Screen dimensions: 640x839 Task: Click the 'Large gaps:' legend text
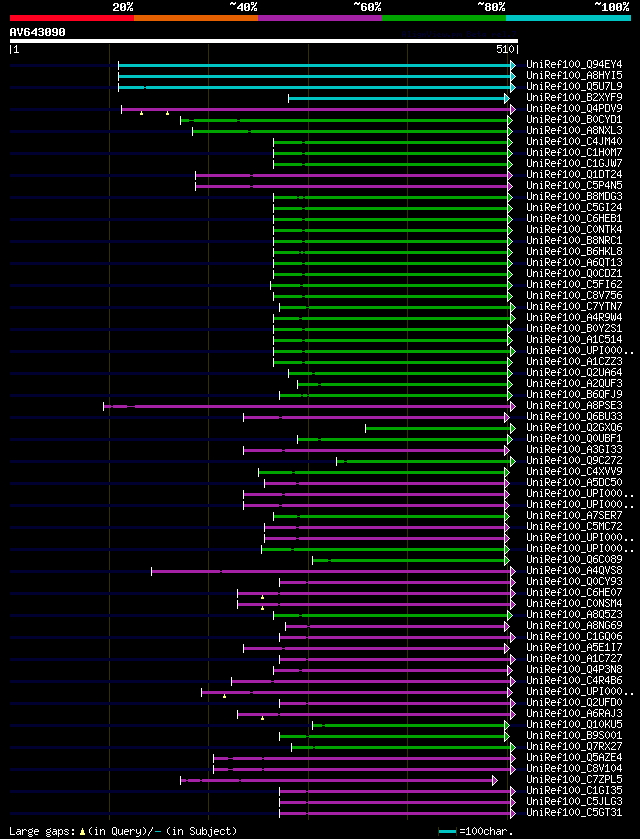click(42, 832)
